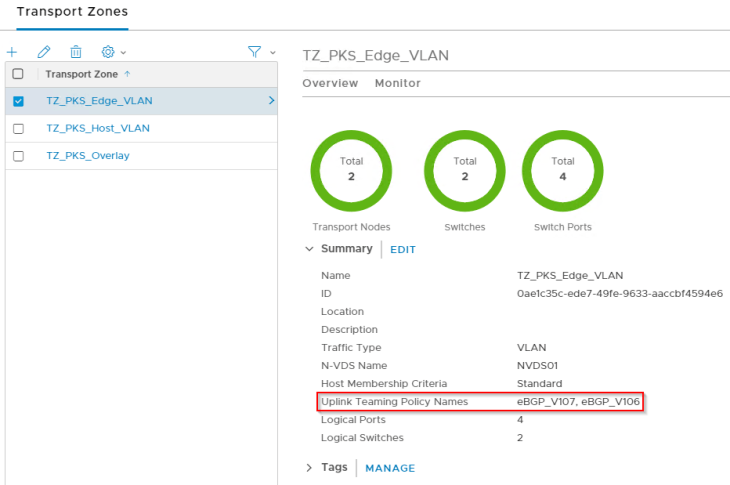Click the Switch Ports total ring
730x485 pixels.
click(x=563, y=169)
